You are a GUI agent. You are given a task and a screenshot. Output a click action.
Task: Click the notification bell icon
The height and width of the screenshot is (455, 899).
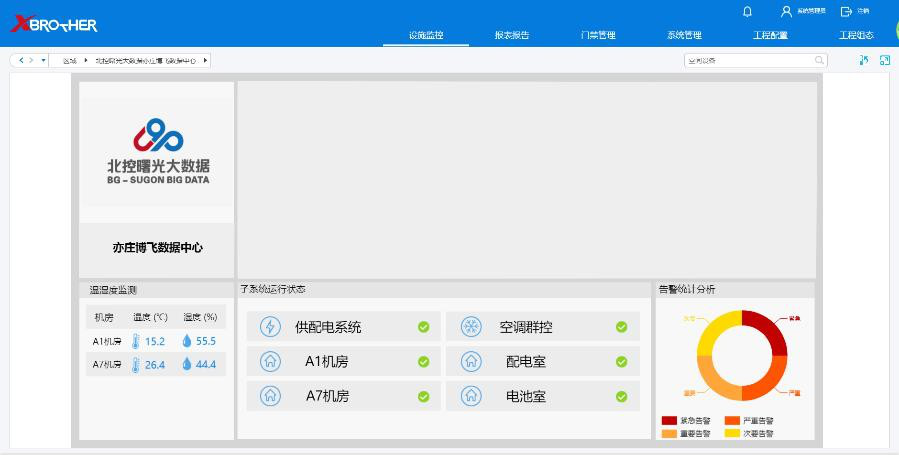[x=747, y=11]
